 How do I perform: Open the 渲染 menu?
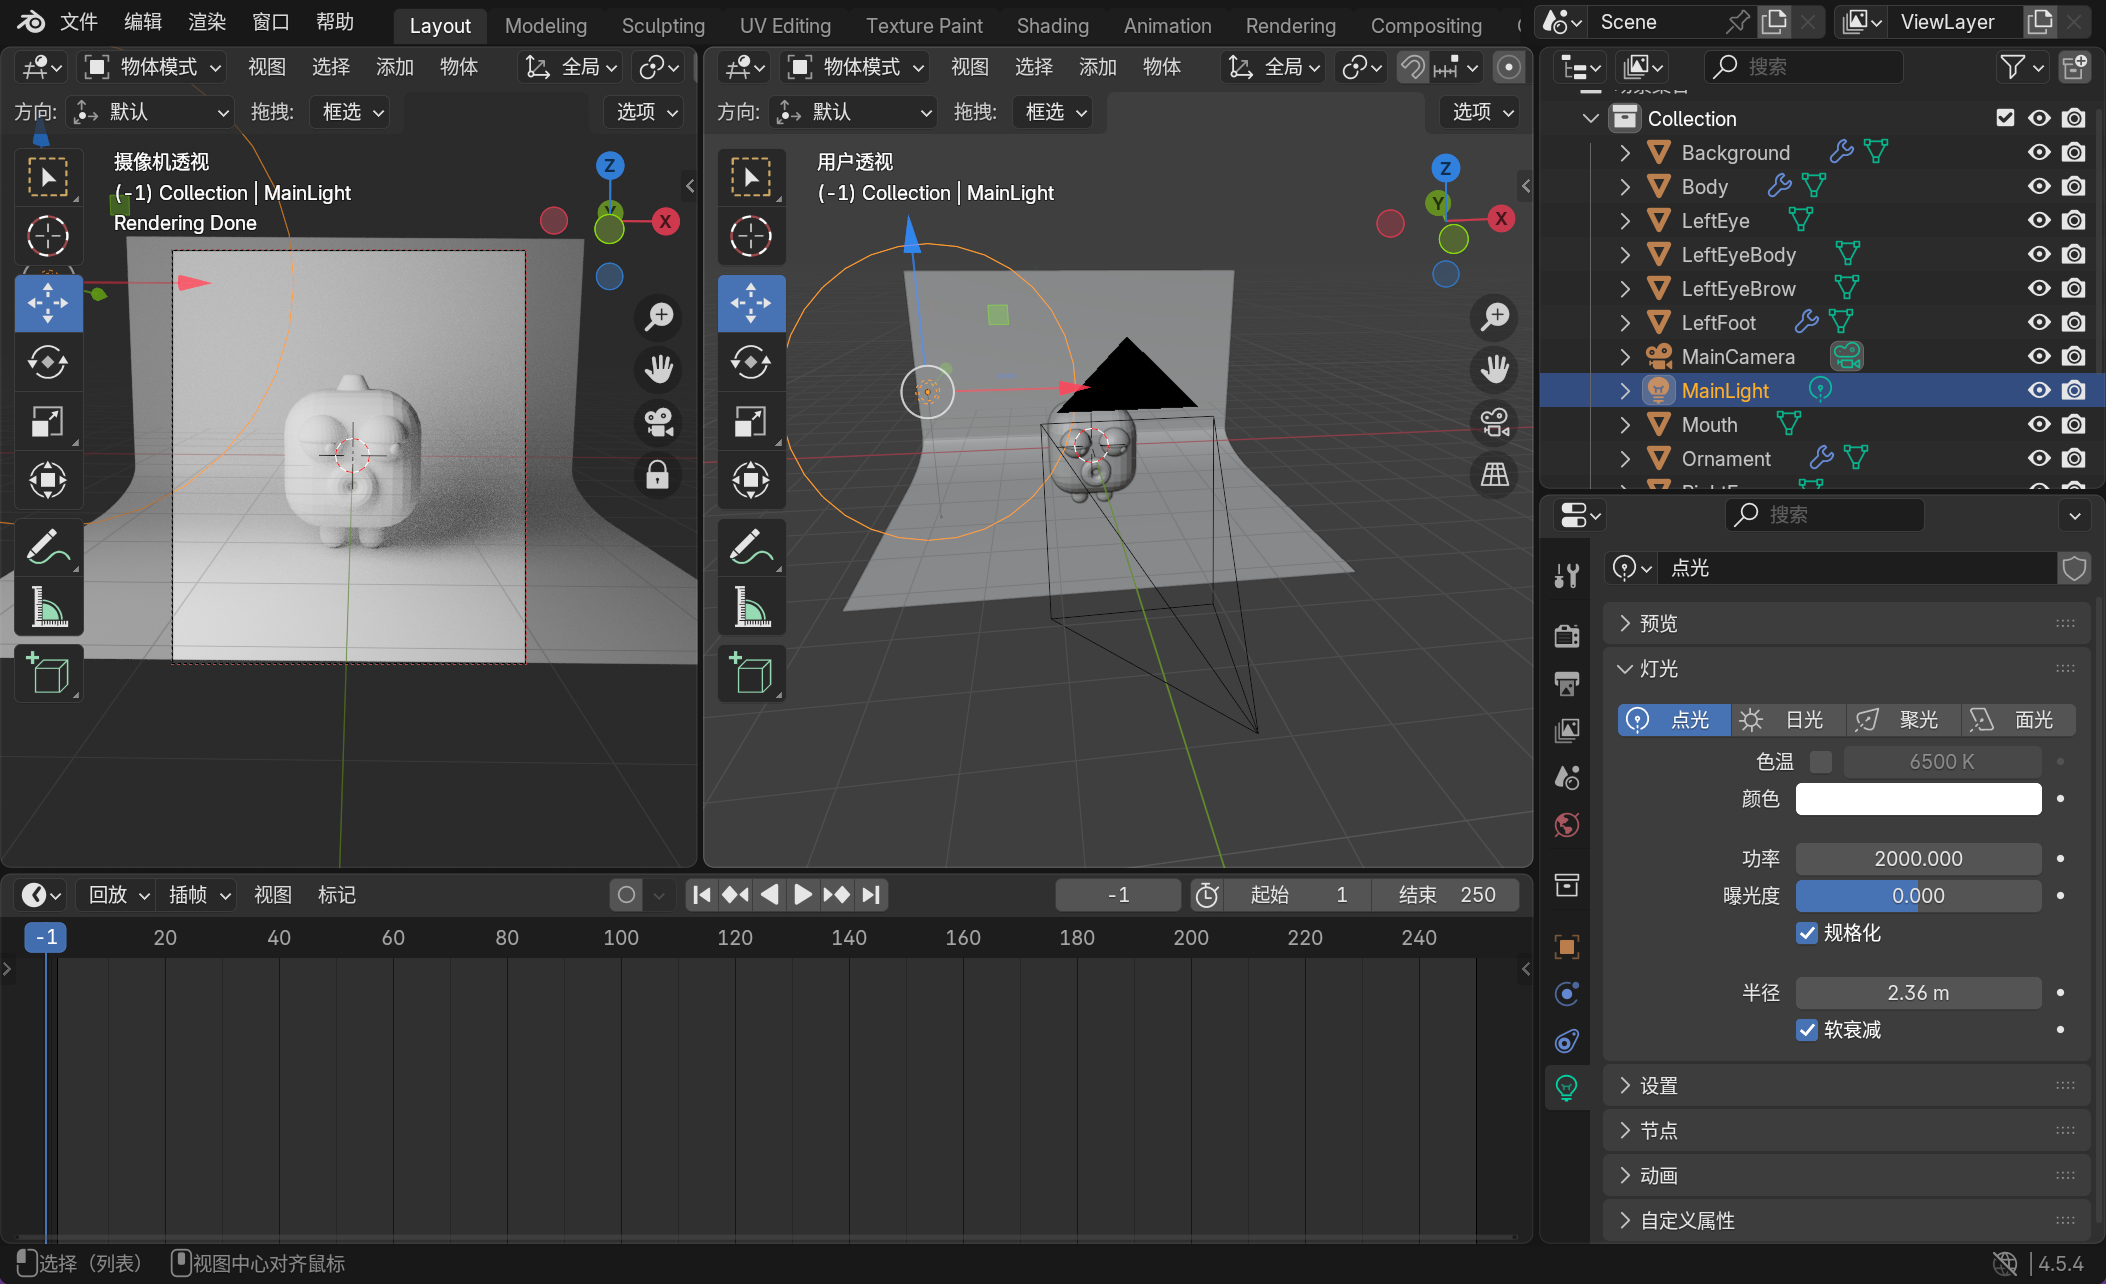(x=207, y=22)
